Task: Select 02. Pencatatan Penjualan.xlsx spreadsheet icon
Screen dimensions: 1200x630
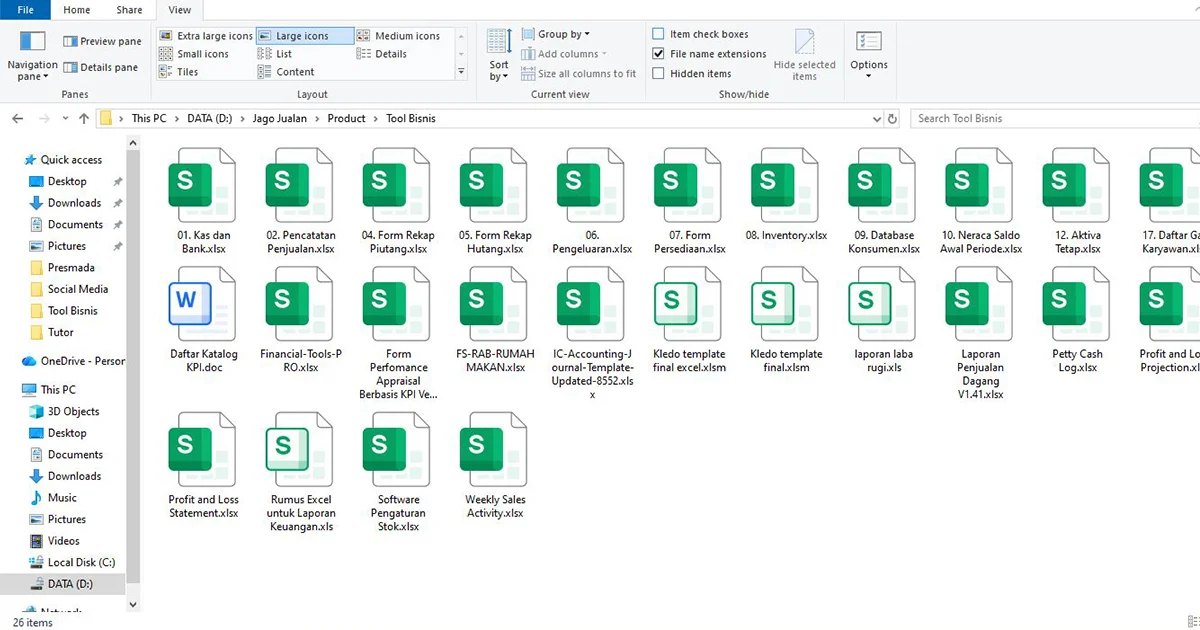Action: pos(300,186)
